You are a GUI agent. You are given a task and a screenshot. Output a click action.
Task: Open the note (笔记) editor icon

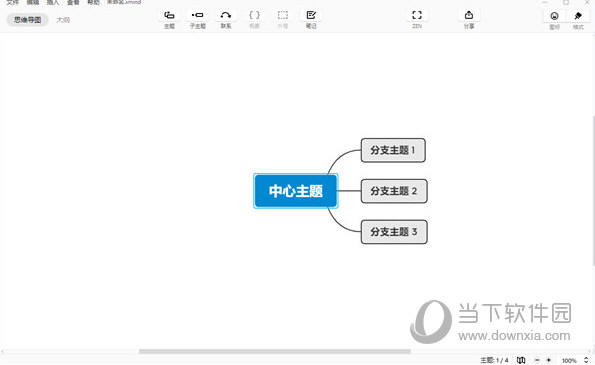point(311,16)
